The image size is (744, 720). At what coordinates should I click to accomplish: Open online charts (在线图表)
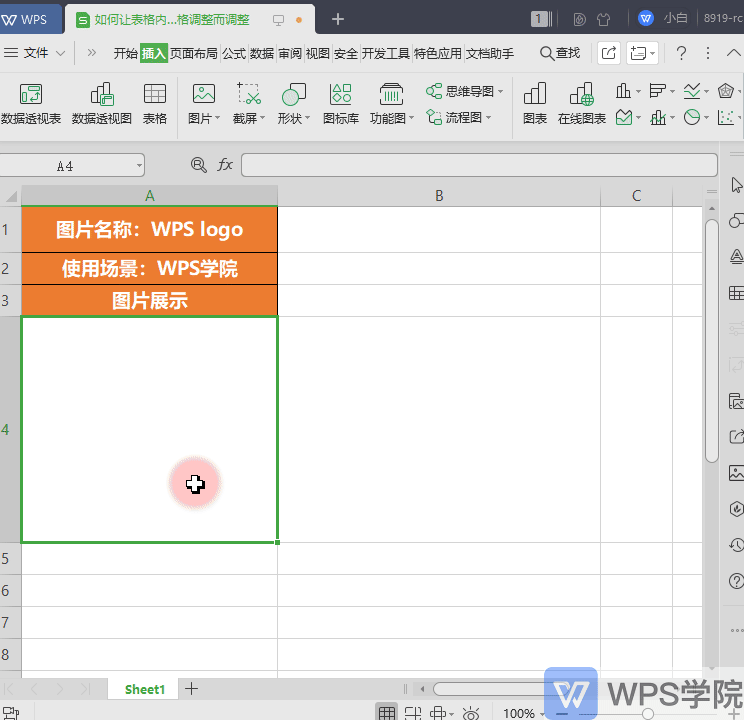coord(582,103)
